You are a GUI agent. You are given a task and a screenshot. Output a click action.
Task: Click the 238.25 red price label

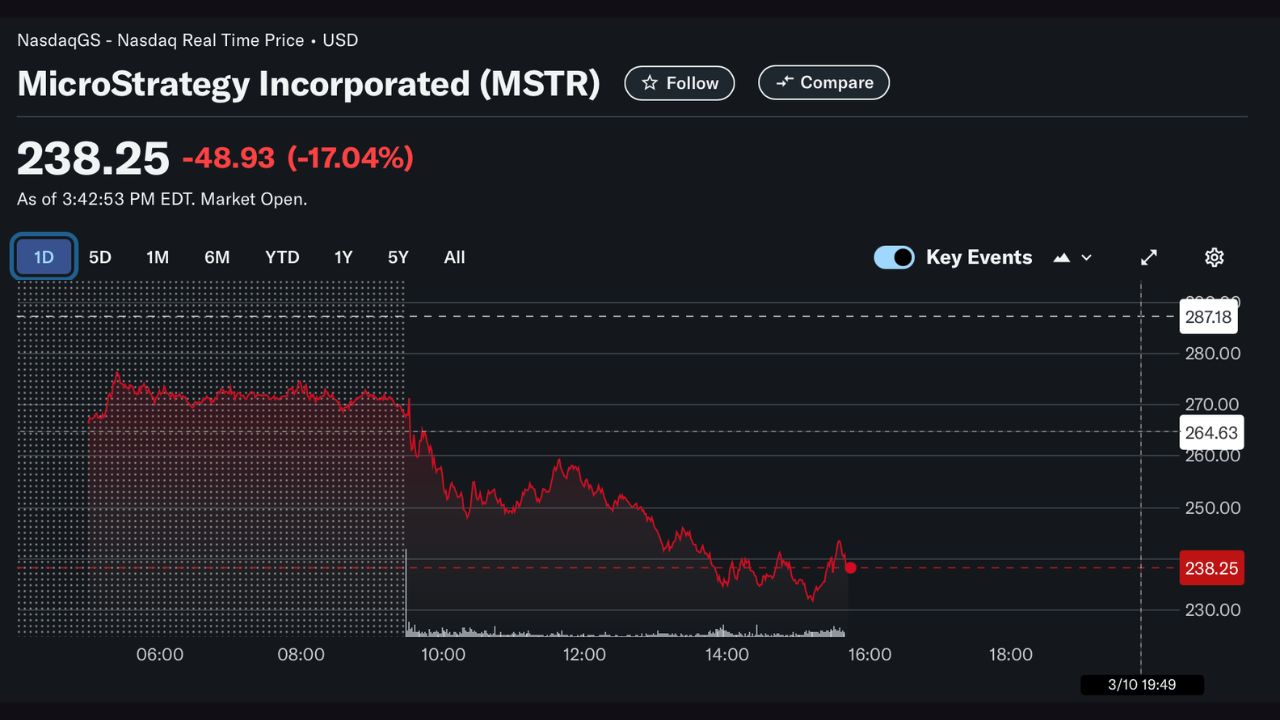coord(1211,568)
